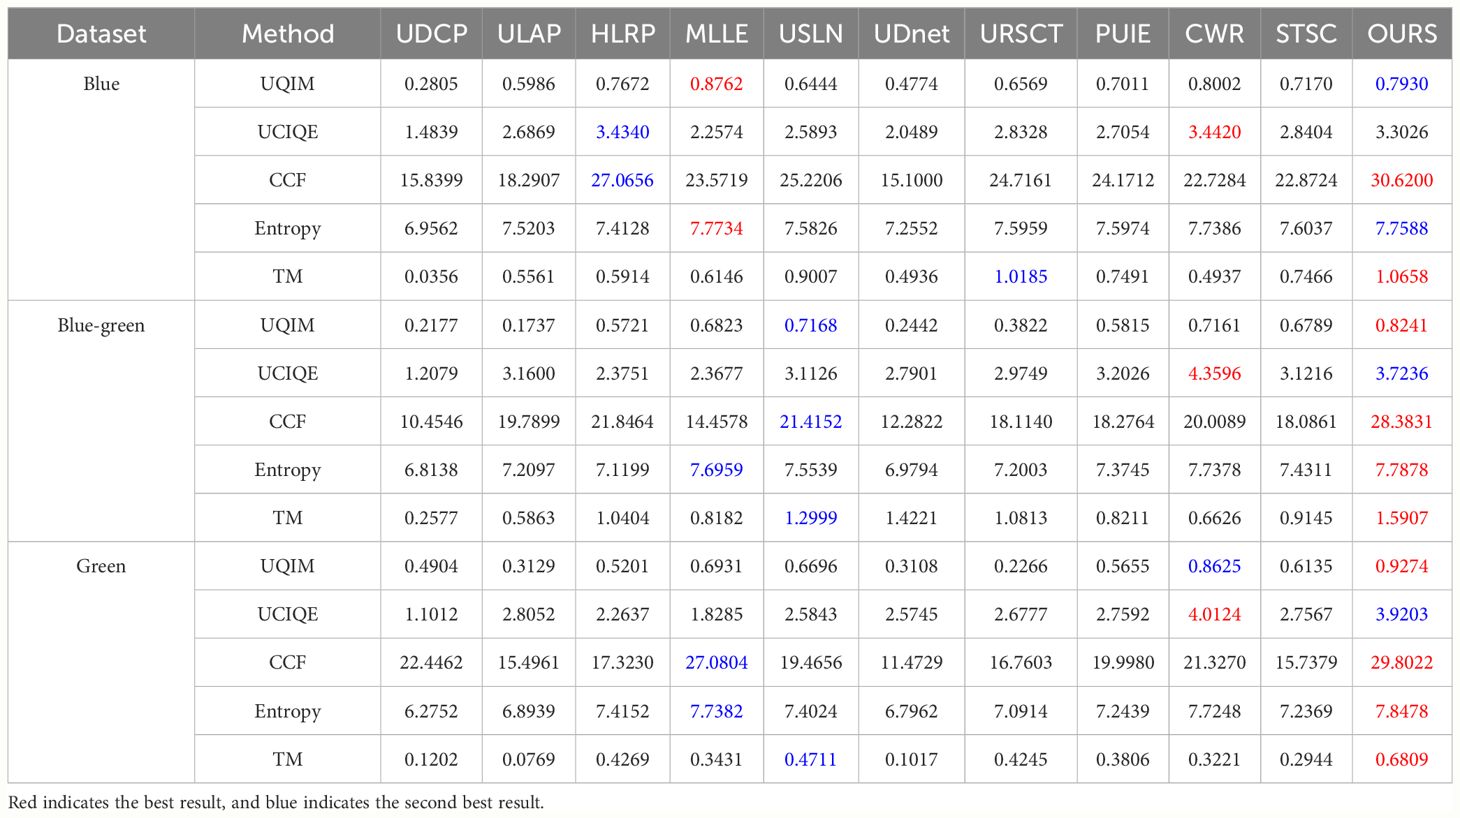Click the Green dataset label

coord(101,566)
